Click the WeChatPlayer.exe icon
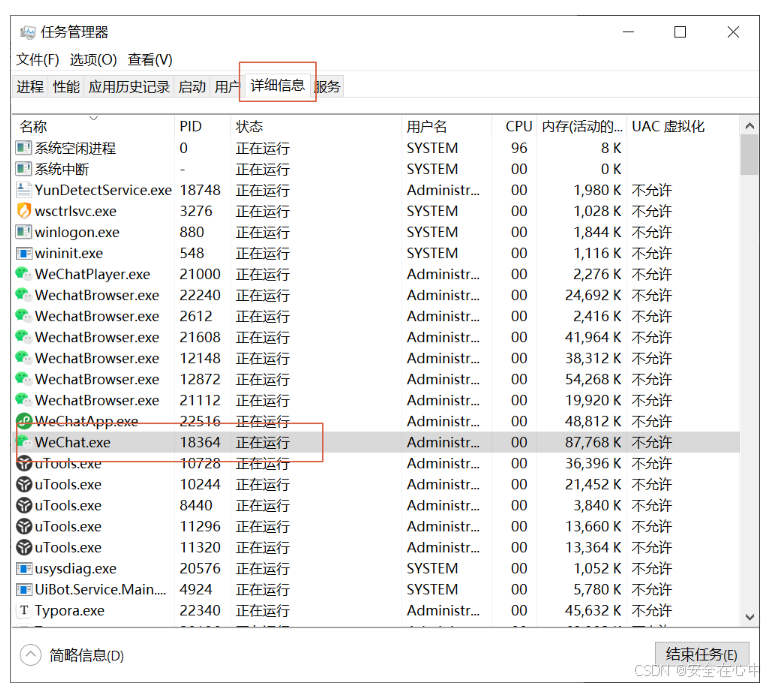The image size is (768, 684). pyautogui.click(x=24, y=273)
